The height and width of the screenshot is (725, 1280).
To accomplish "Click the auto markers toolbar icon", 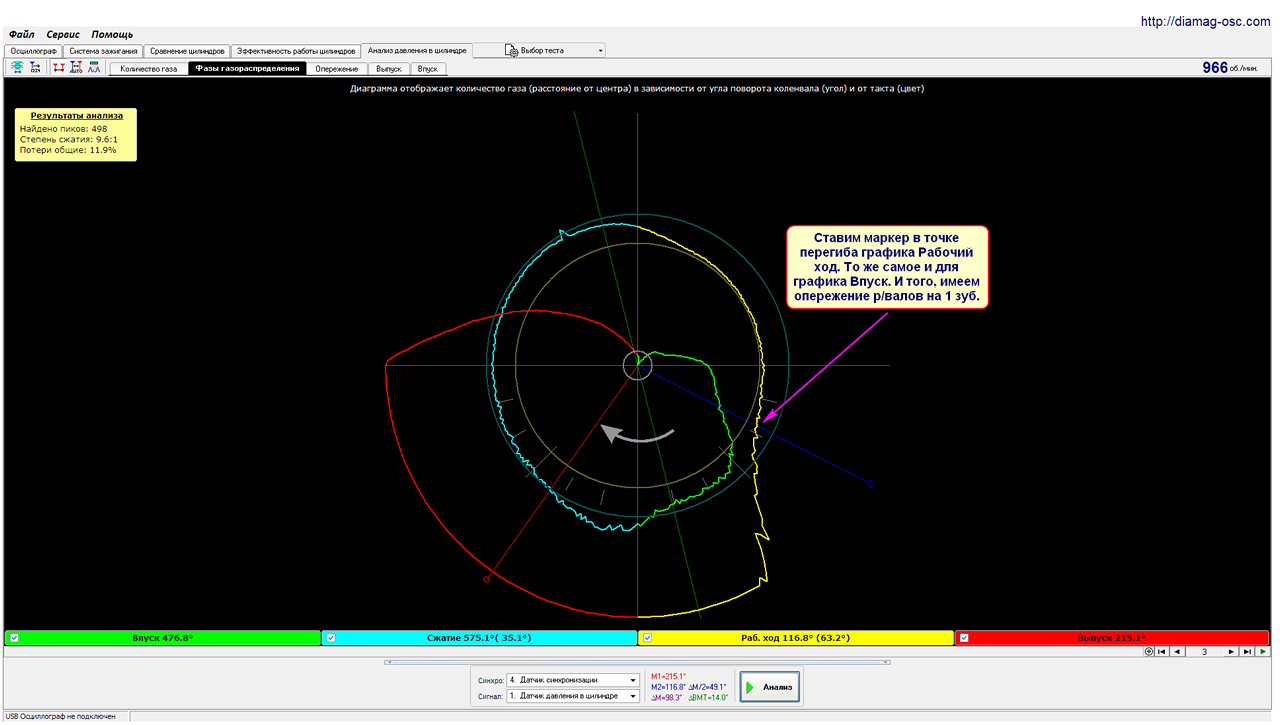I will [76, 68].
